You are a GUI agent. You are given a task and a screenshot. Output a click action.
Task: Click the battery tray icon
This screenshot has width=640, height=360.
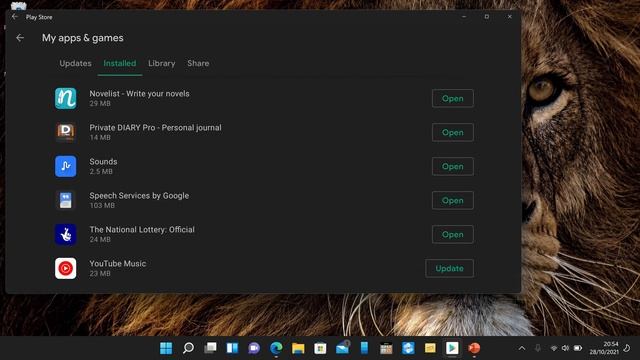(578, 348)
